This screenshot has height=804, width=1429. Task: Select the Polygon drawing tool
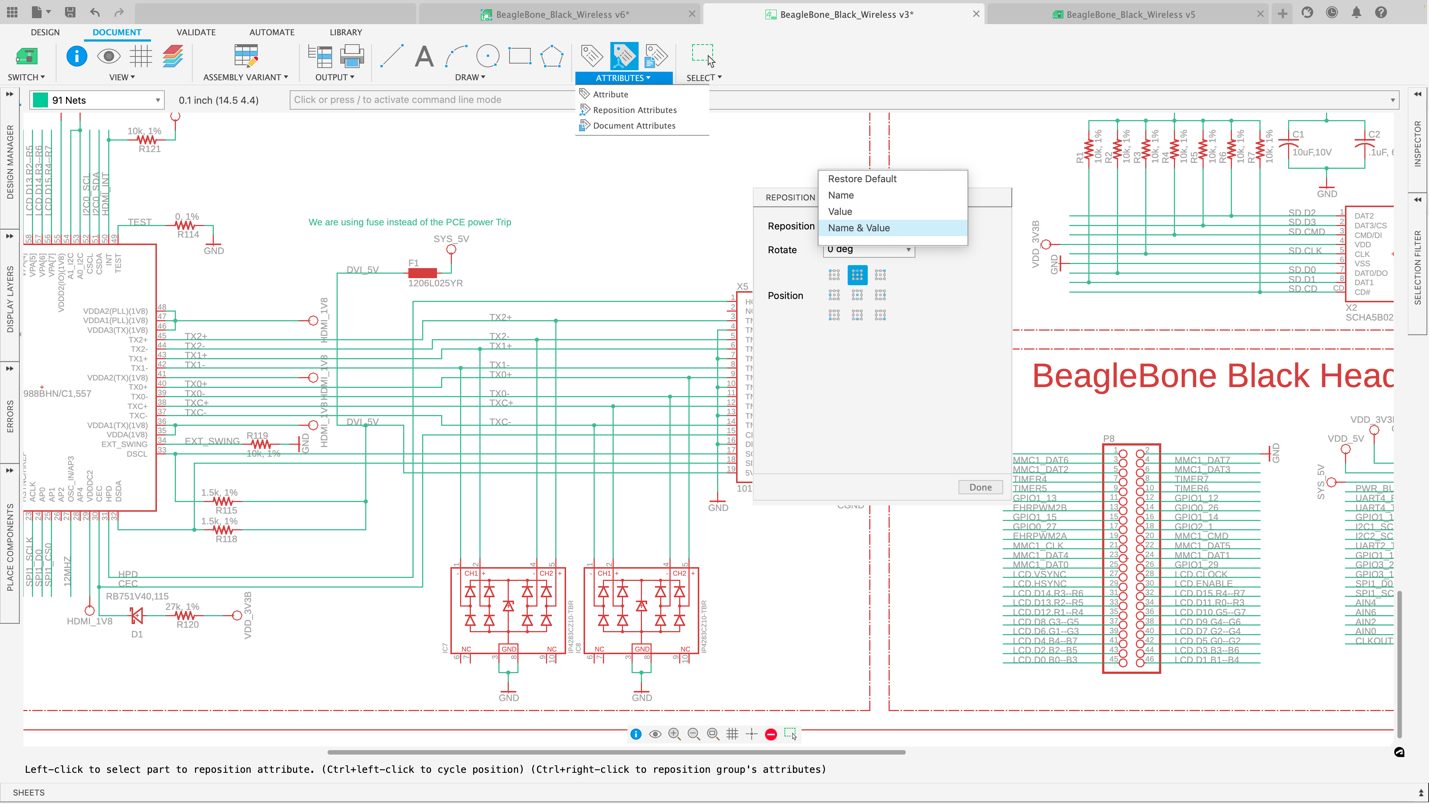pyautogui.click(x=551, y=56)
